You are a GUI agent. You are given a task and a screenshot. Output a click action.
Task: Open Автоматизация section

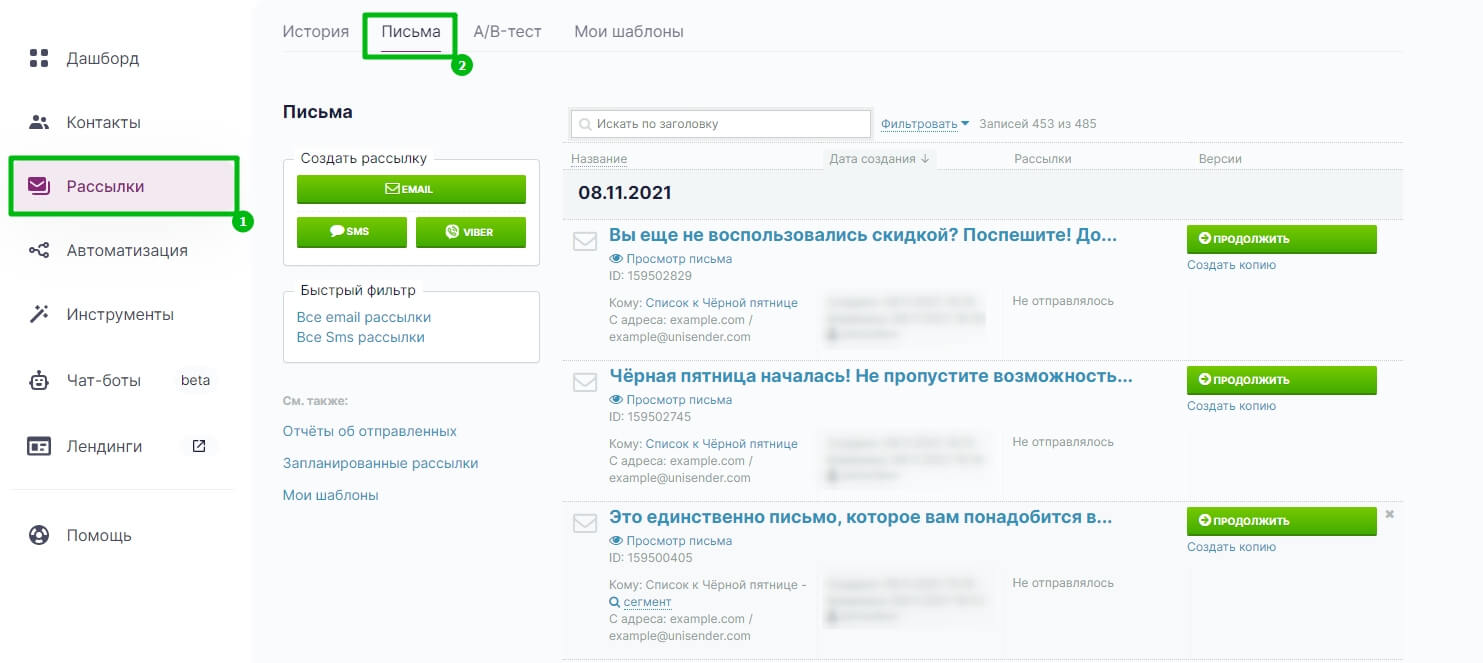[x=127, y=250]
